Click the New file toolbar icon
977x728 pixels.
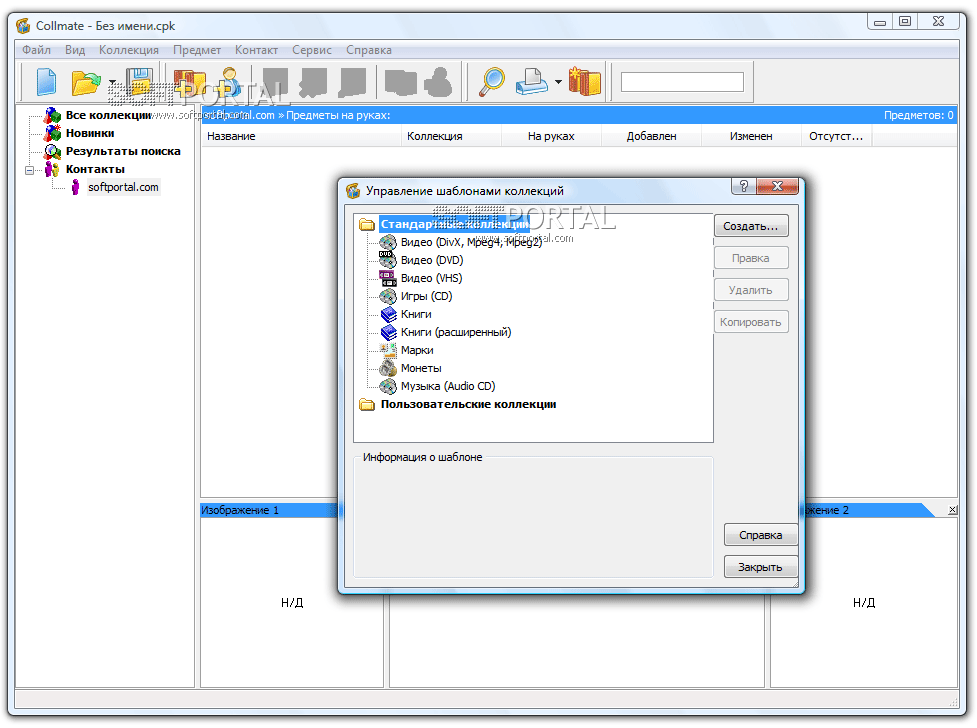(x=46, y=82)
